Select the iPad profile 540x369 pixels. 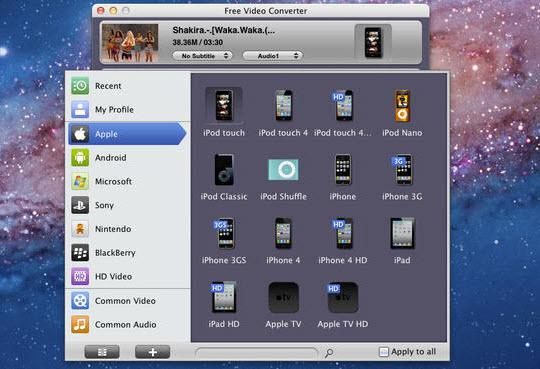[x=402, y=240]
